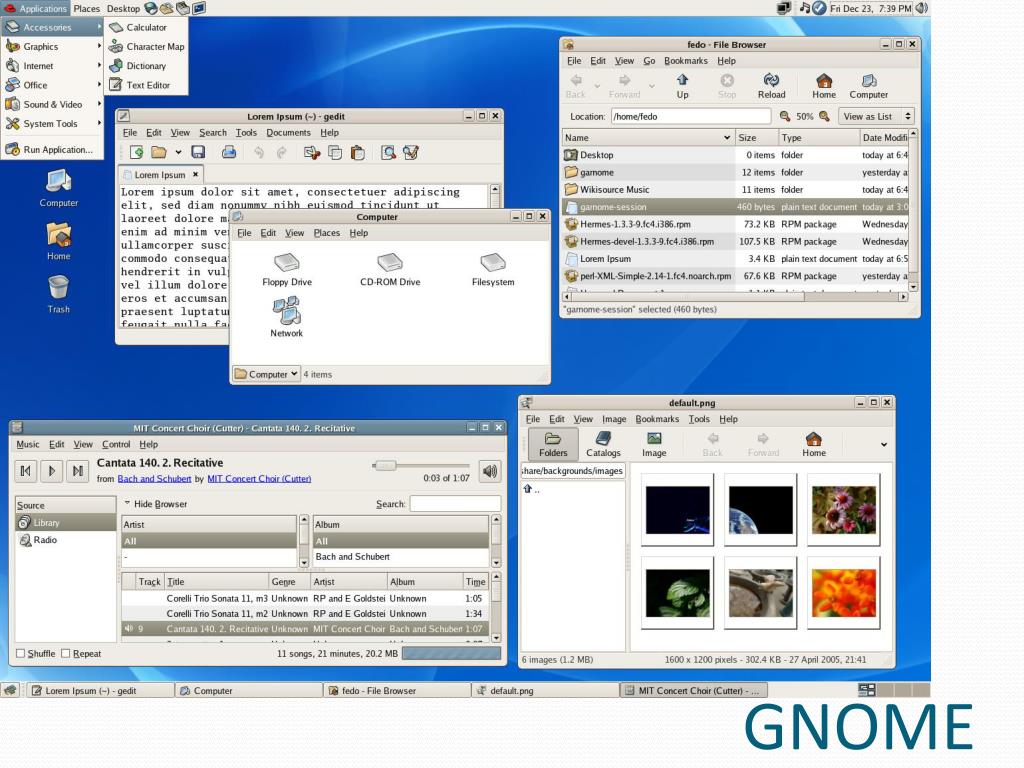Click Home in the File Browser toolbar
Viewport: 1024px width, 768px height.
[824, 86]
